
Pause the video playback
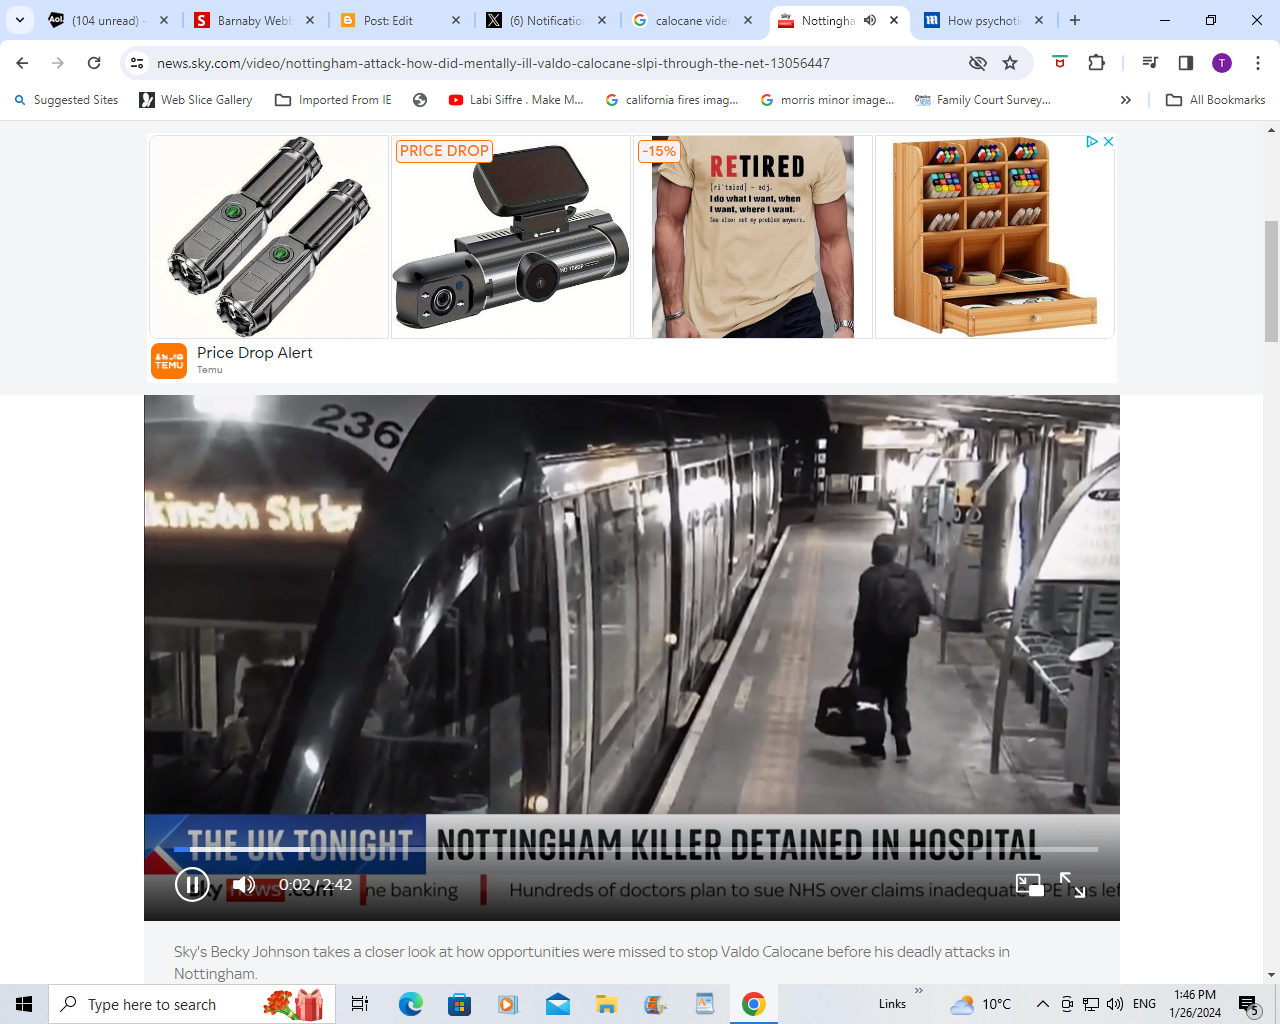pos(192,885)
